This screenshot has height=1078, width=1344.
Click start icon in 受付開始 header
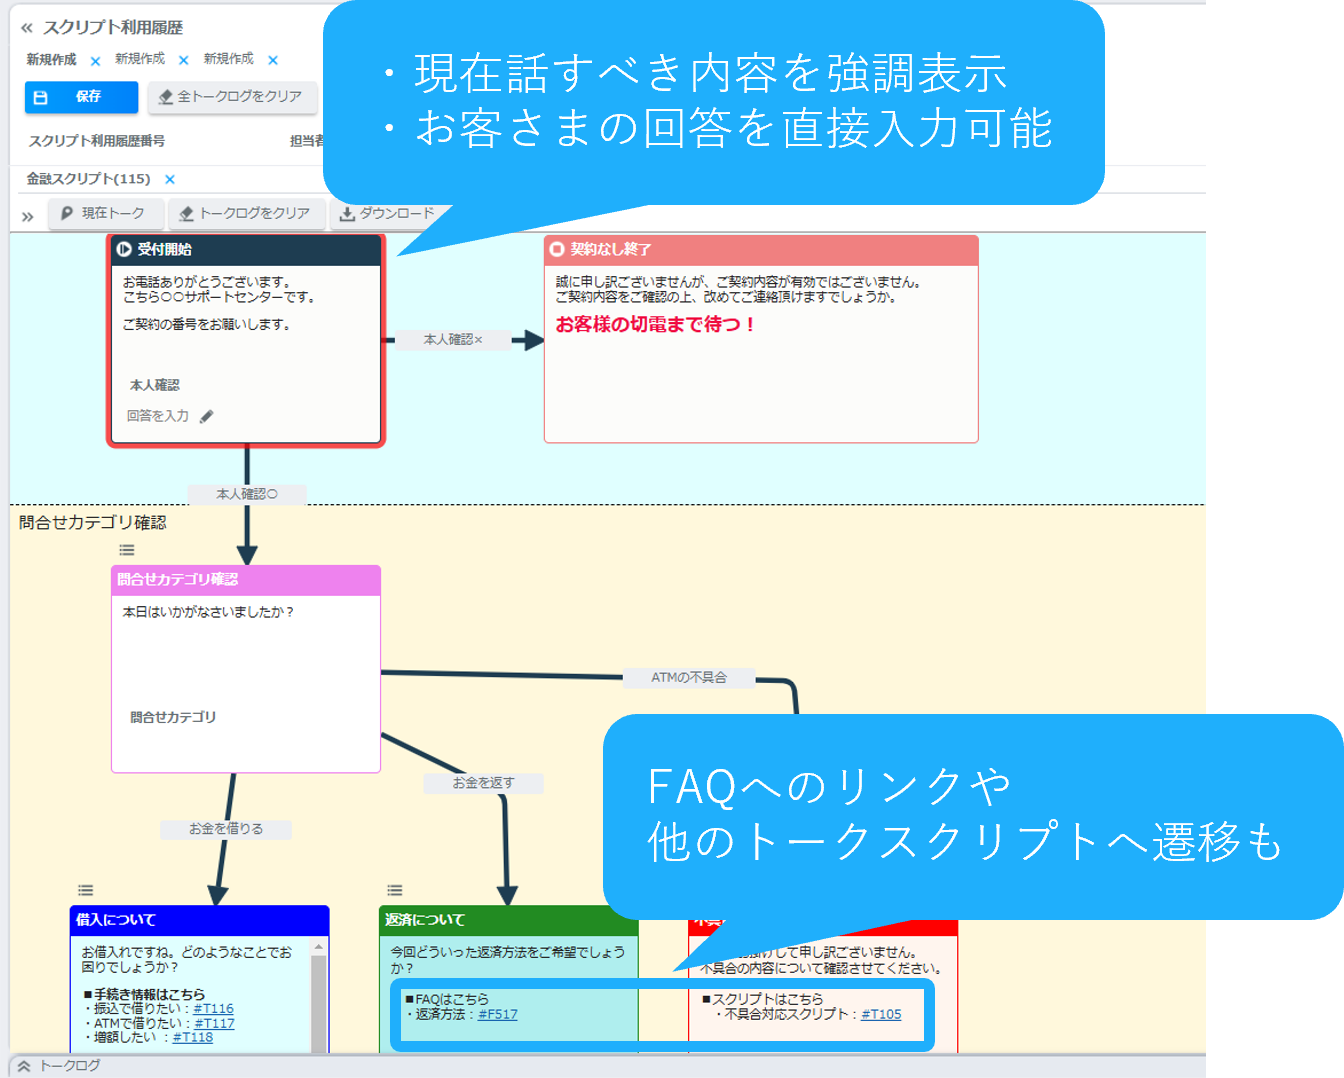tap(124, 250)
